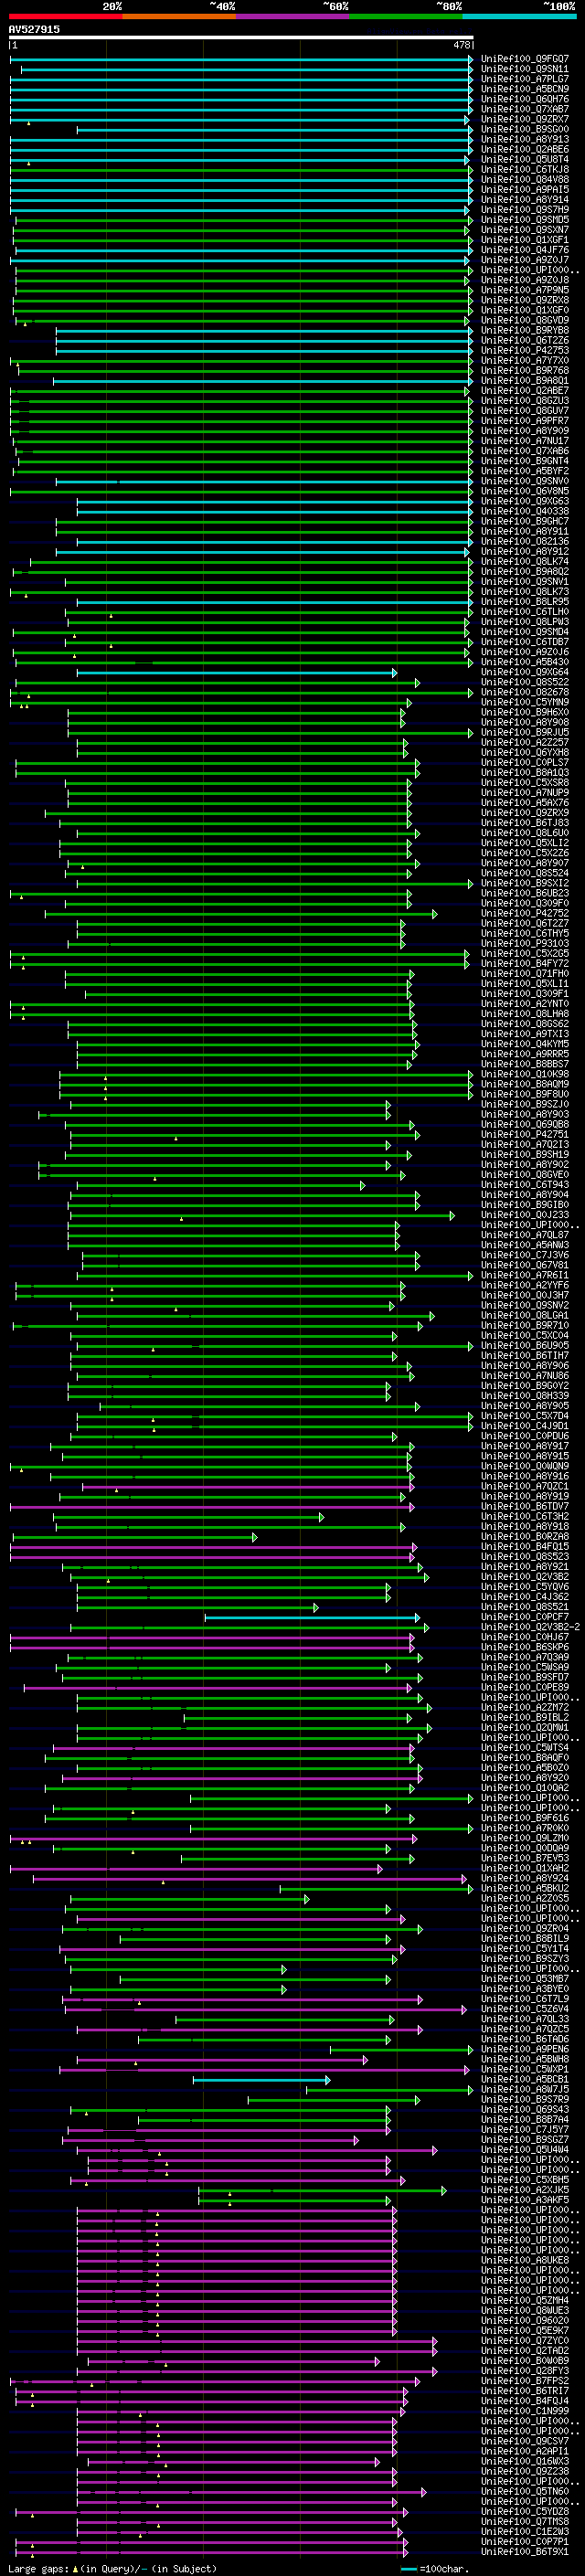Click the UniRef100_O82136 label
This screenshot has height=2576, width=585.
[525, 541]
